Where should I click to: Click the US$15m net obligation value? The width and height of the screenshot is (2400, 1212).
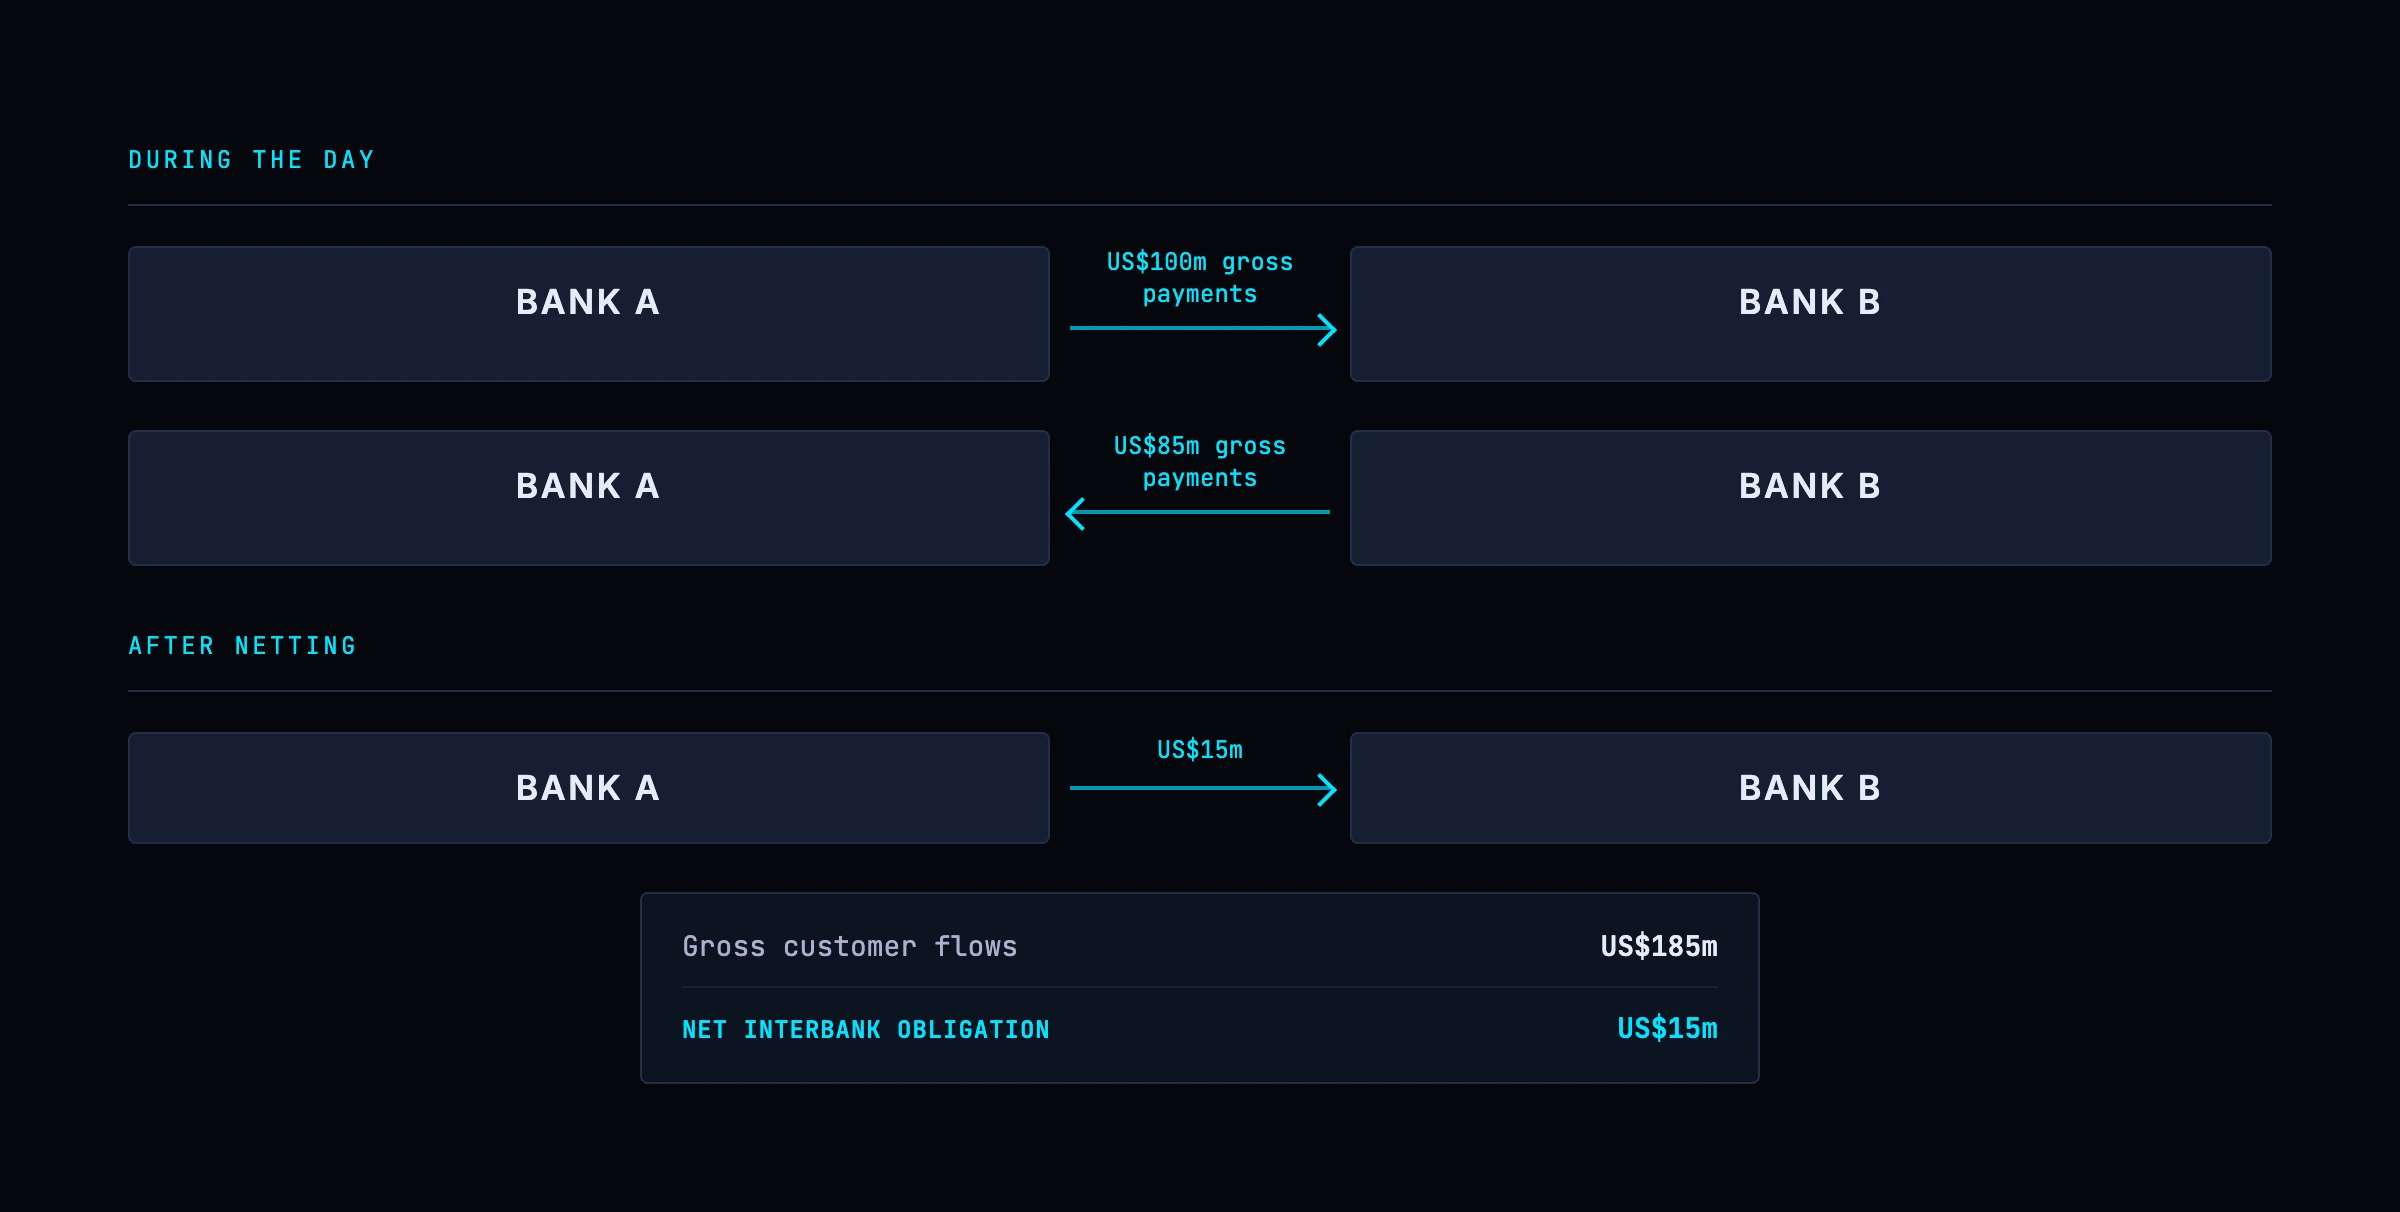pyautogui.click(x=1668, y=1028)
